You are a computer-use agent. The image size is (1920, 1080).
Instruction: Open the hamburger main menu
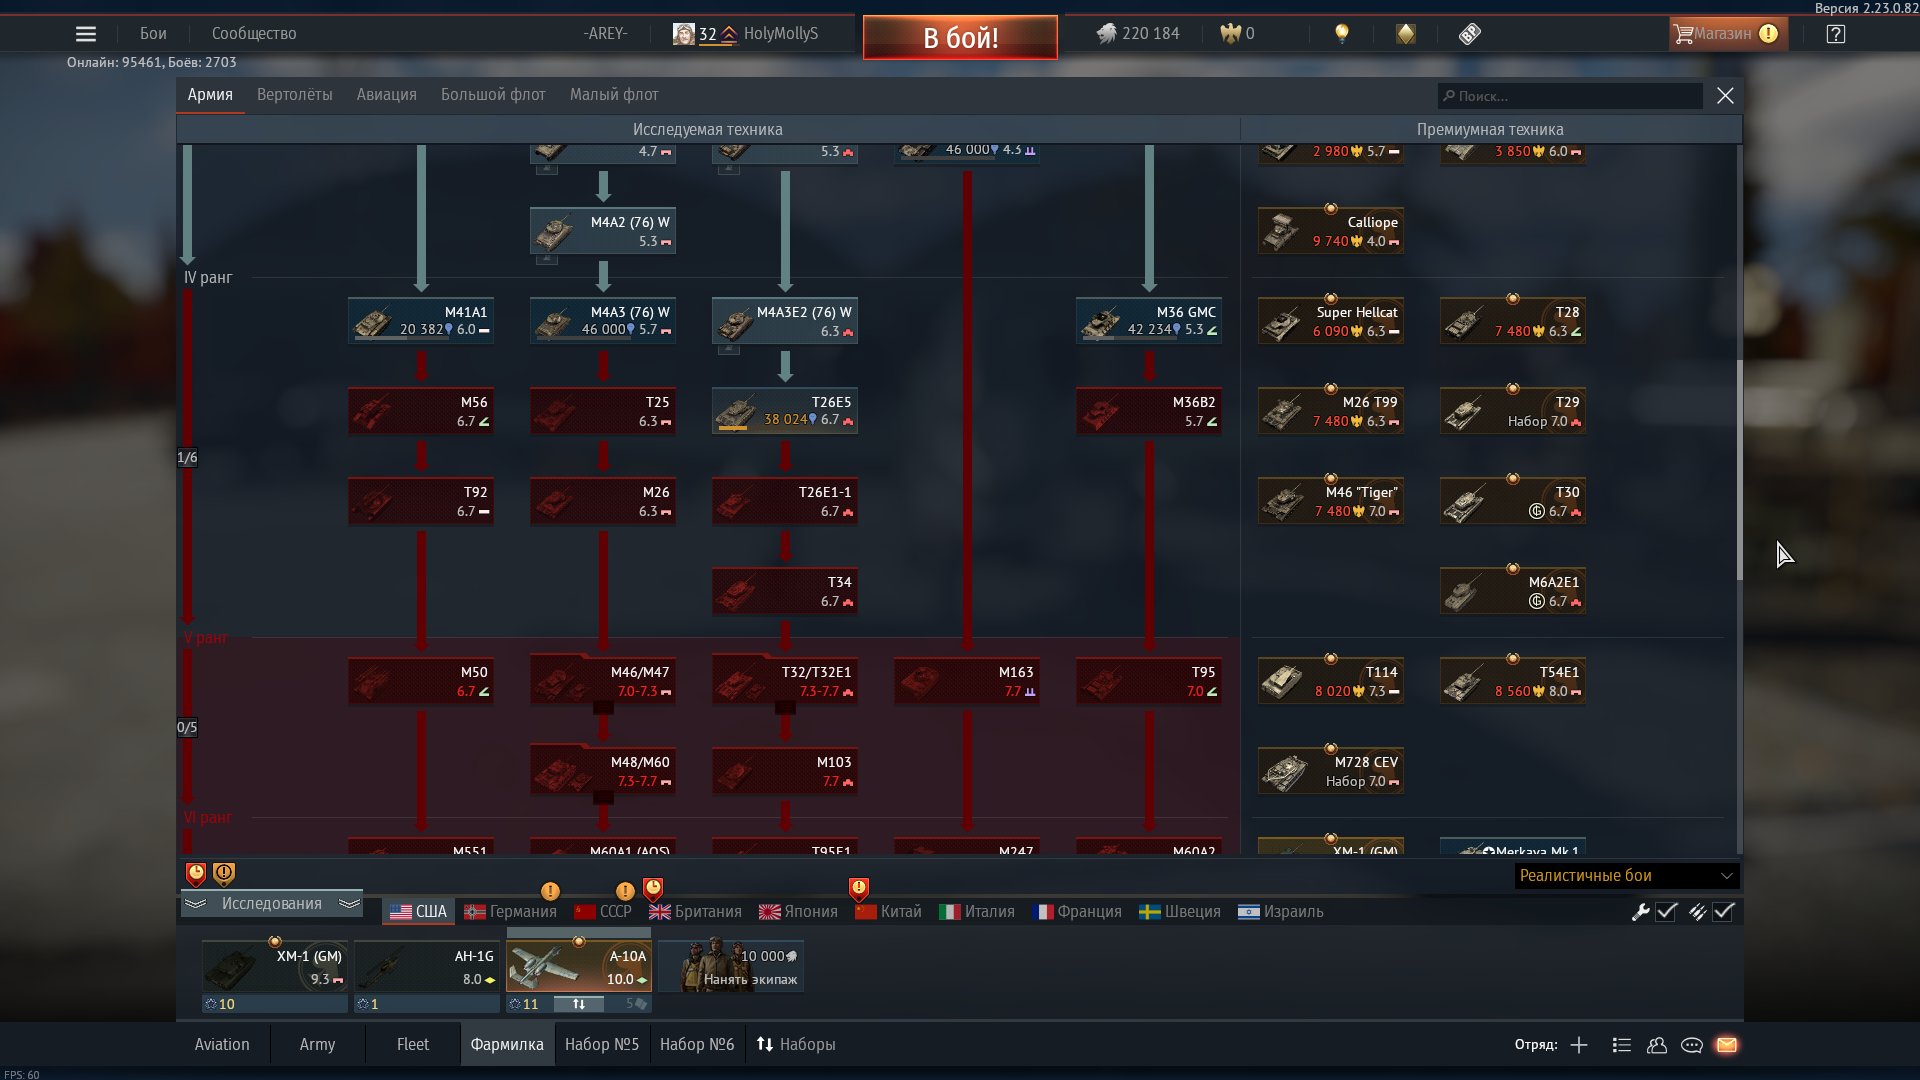click(86, 34)
